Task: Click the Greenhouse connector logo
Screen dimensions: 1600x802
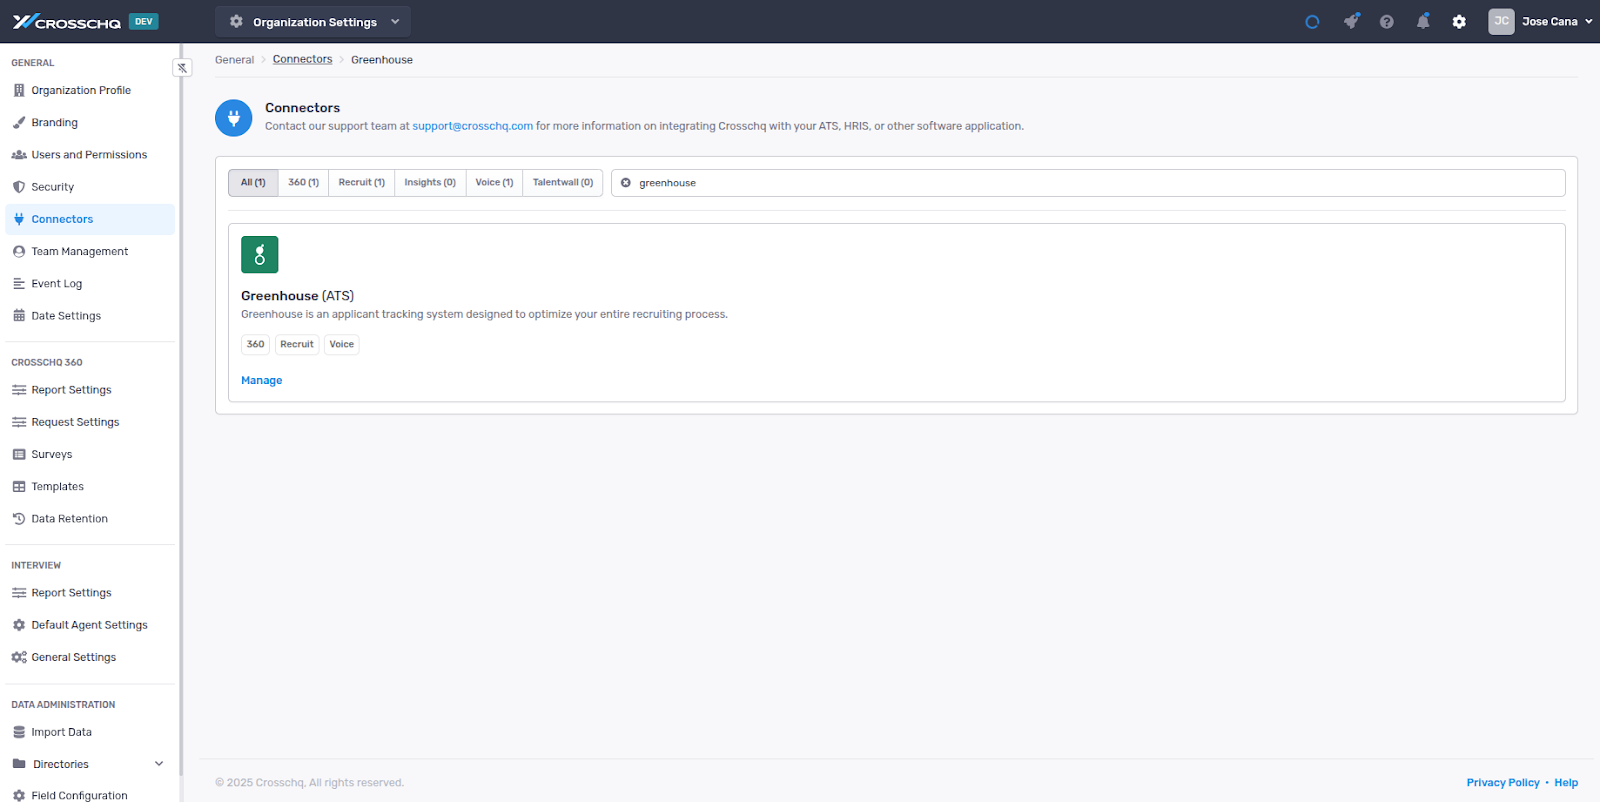Action: tap(259, 255)
